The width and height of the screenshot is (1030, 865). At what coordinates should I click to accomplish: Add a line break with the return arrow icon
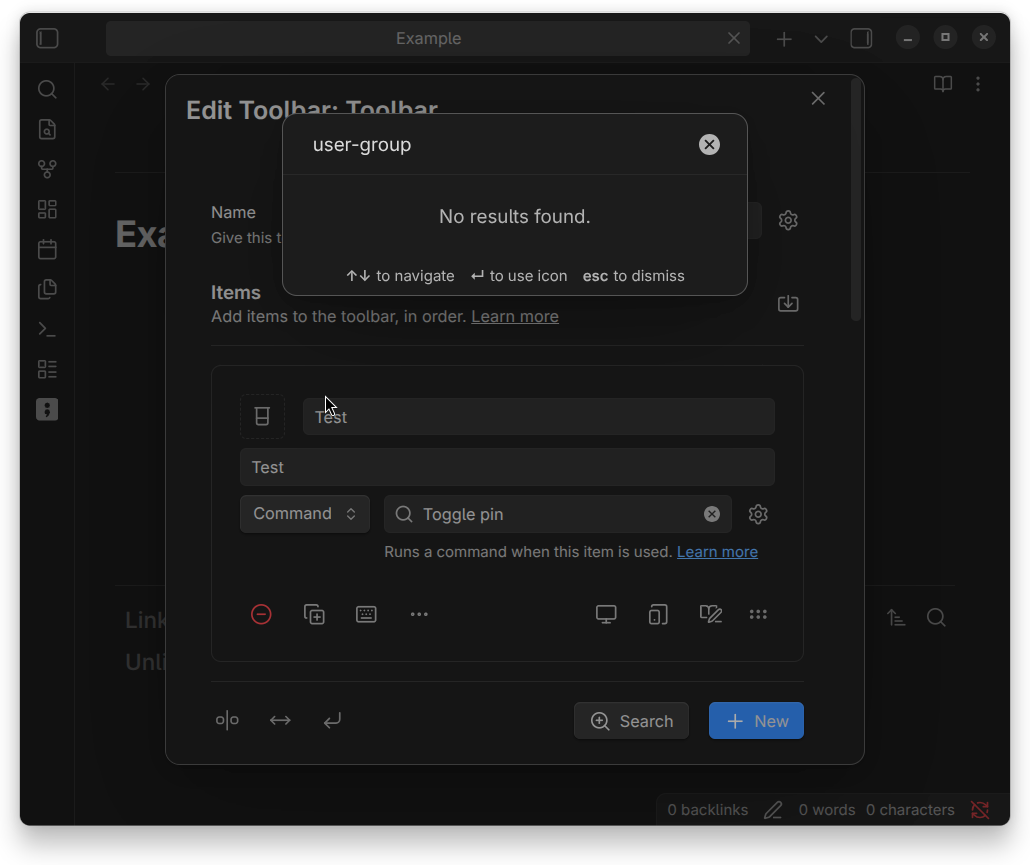(332, 721)
